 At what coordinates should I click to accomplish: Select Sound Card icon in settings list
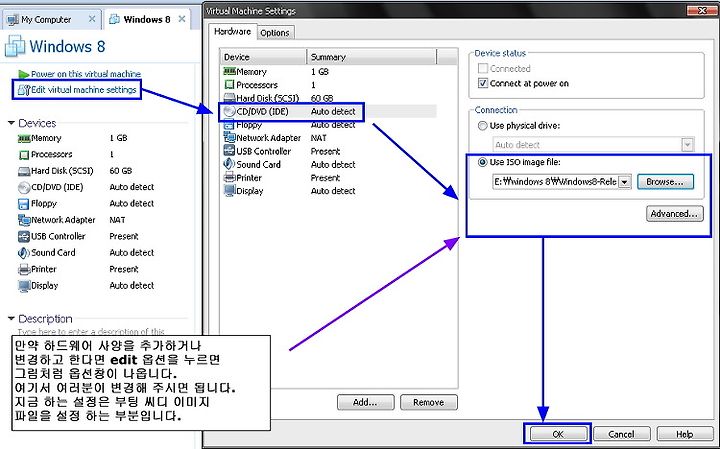pos(229,164)
